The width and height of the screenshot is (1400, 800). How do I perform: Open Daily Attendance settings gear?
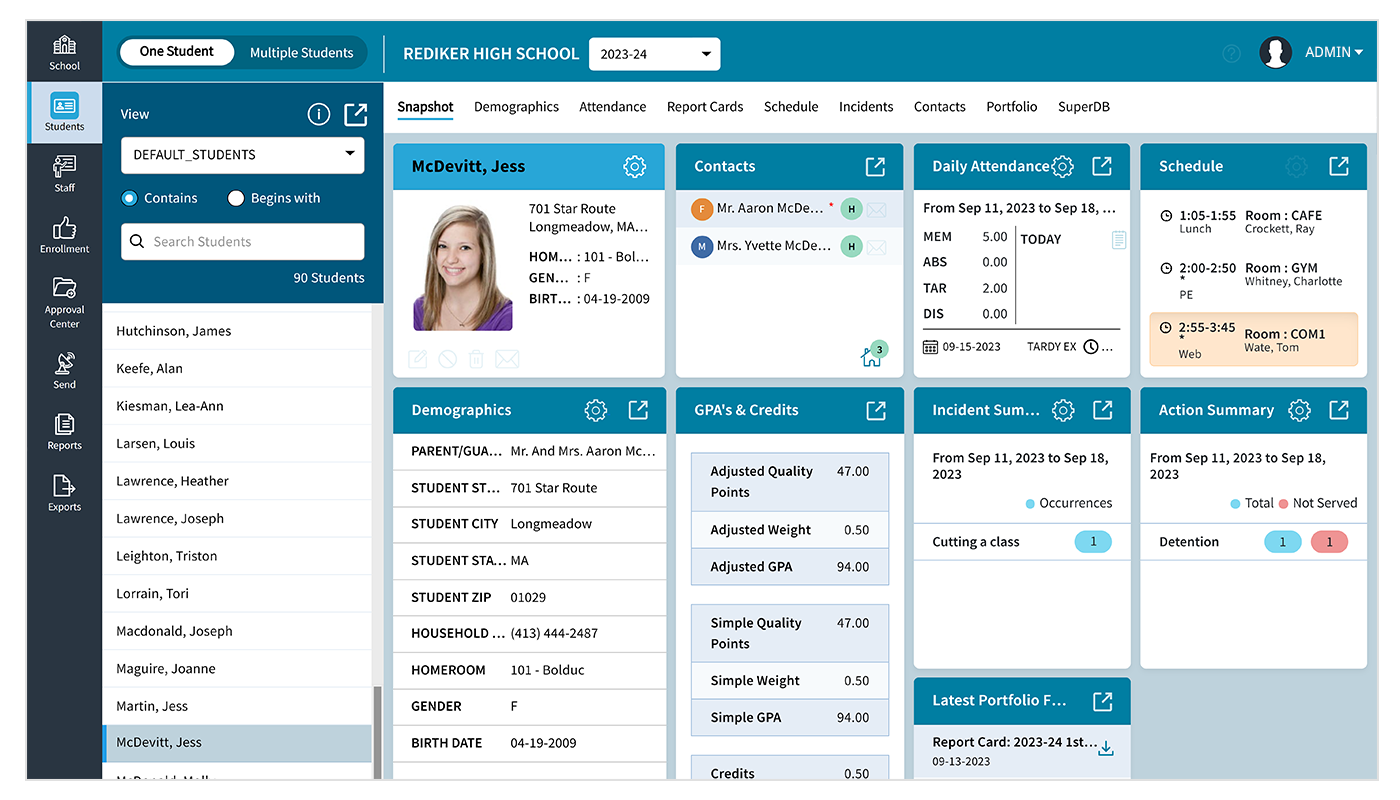[x=1062, y=166]
